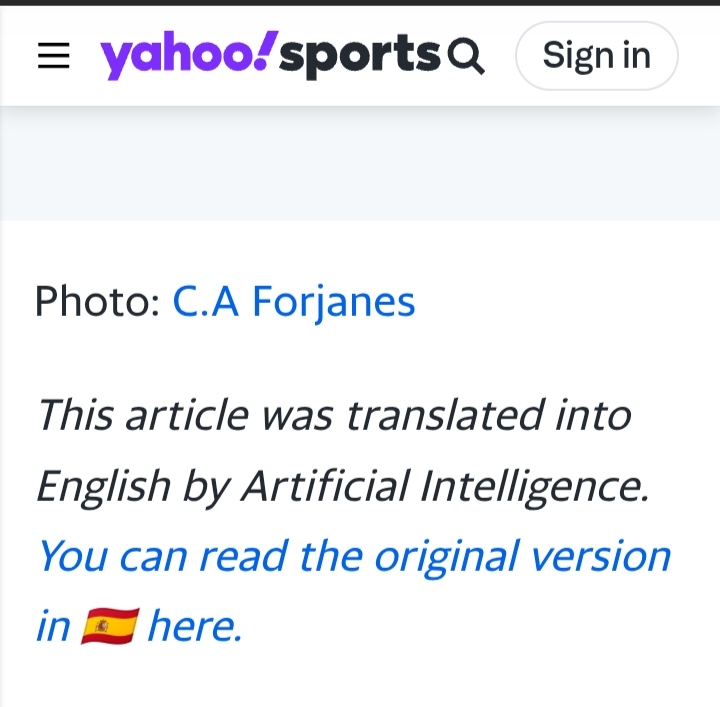
Task: Click the 'C.A' initials in photo credit
Action: click(x=206, y=301)
